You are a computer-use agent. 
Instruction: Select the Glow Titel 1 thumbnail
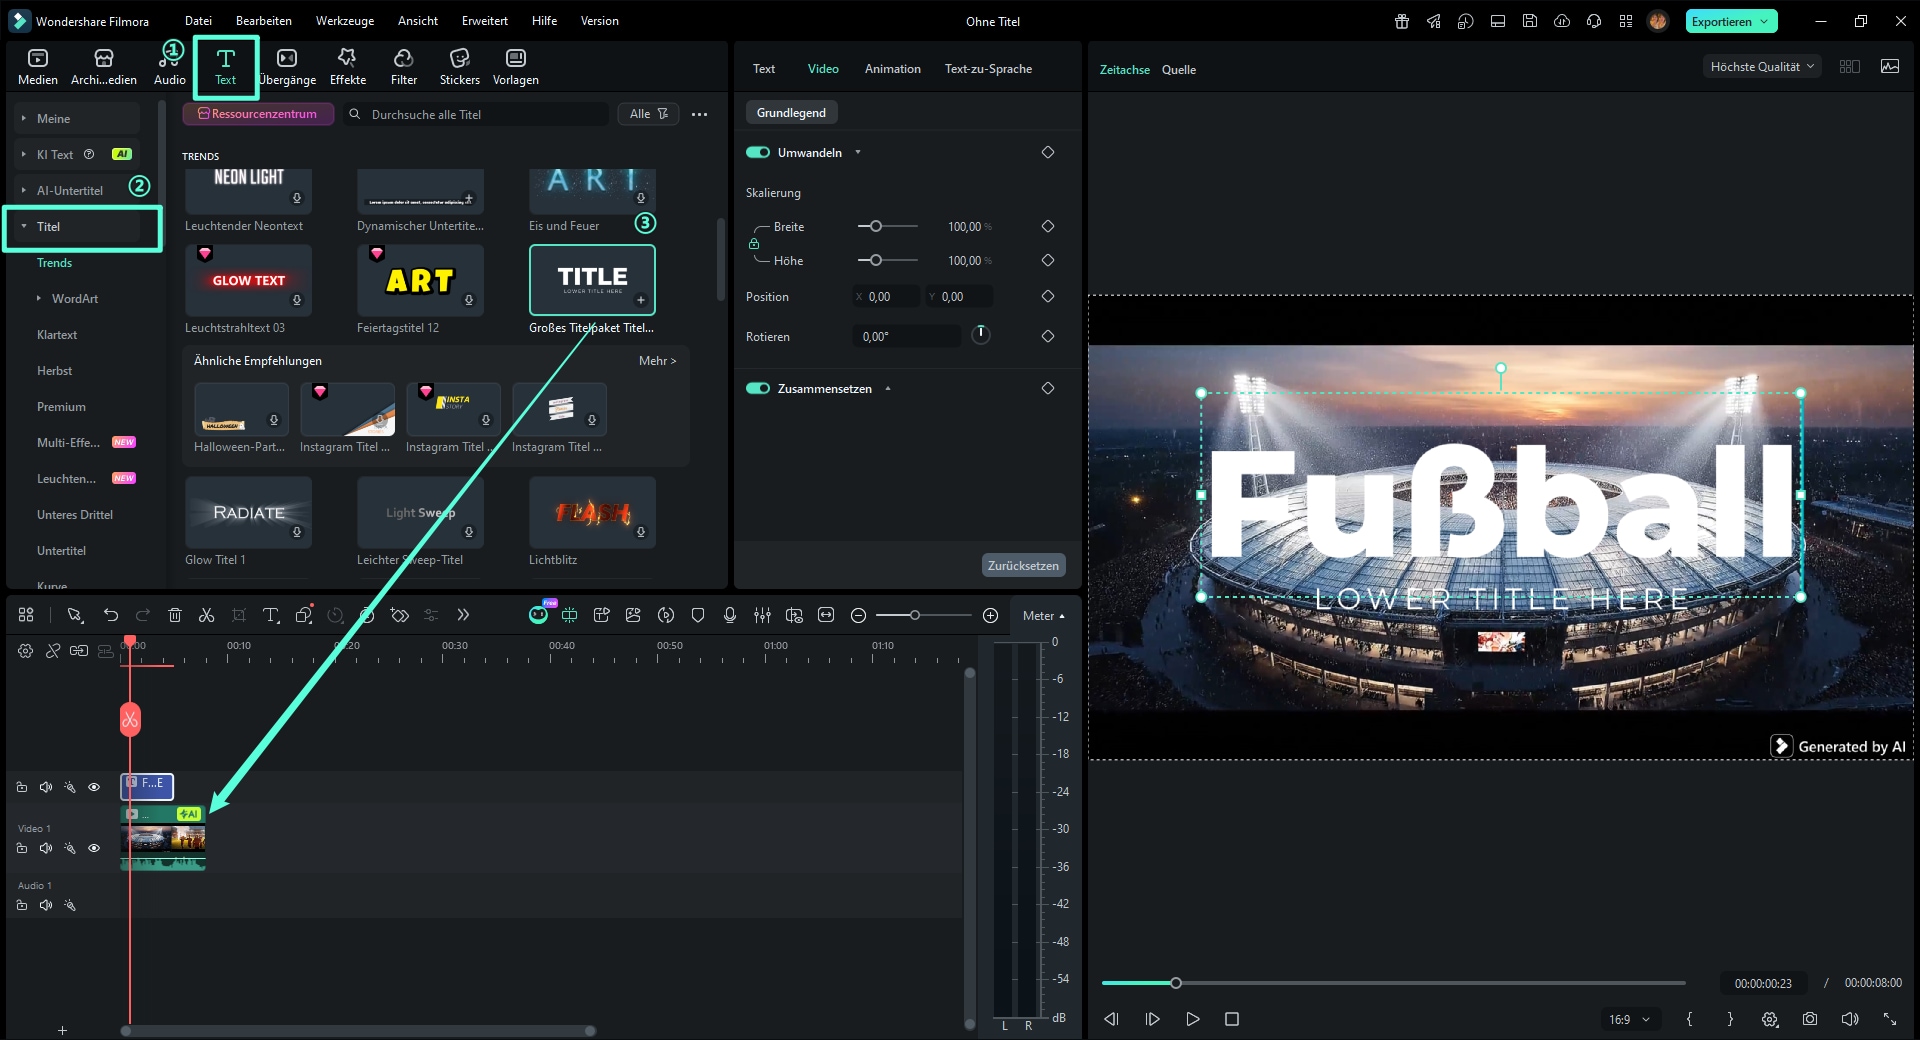[x=248, y=513]
